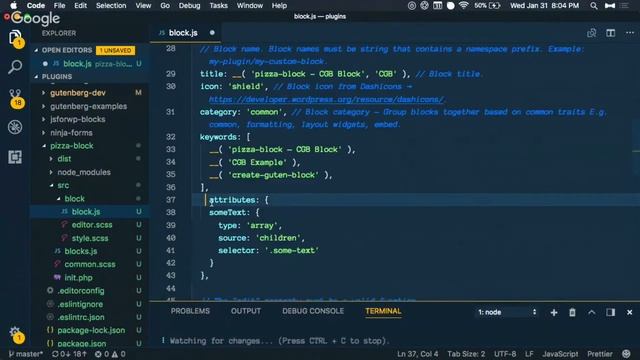Switch to the Problems panel tab

pyautogui.click(x=190, y=311)
